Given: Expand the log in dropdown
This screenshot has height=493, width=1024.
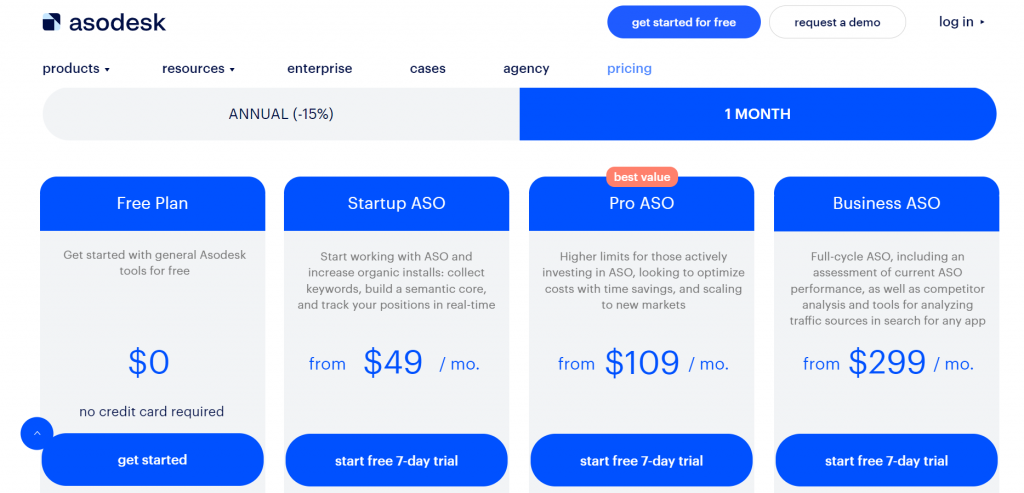Looking at the screenshot, I should tap(961, 22).
